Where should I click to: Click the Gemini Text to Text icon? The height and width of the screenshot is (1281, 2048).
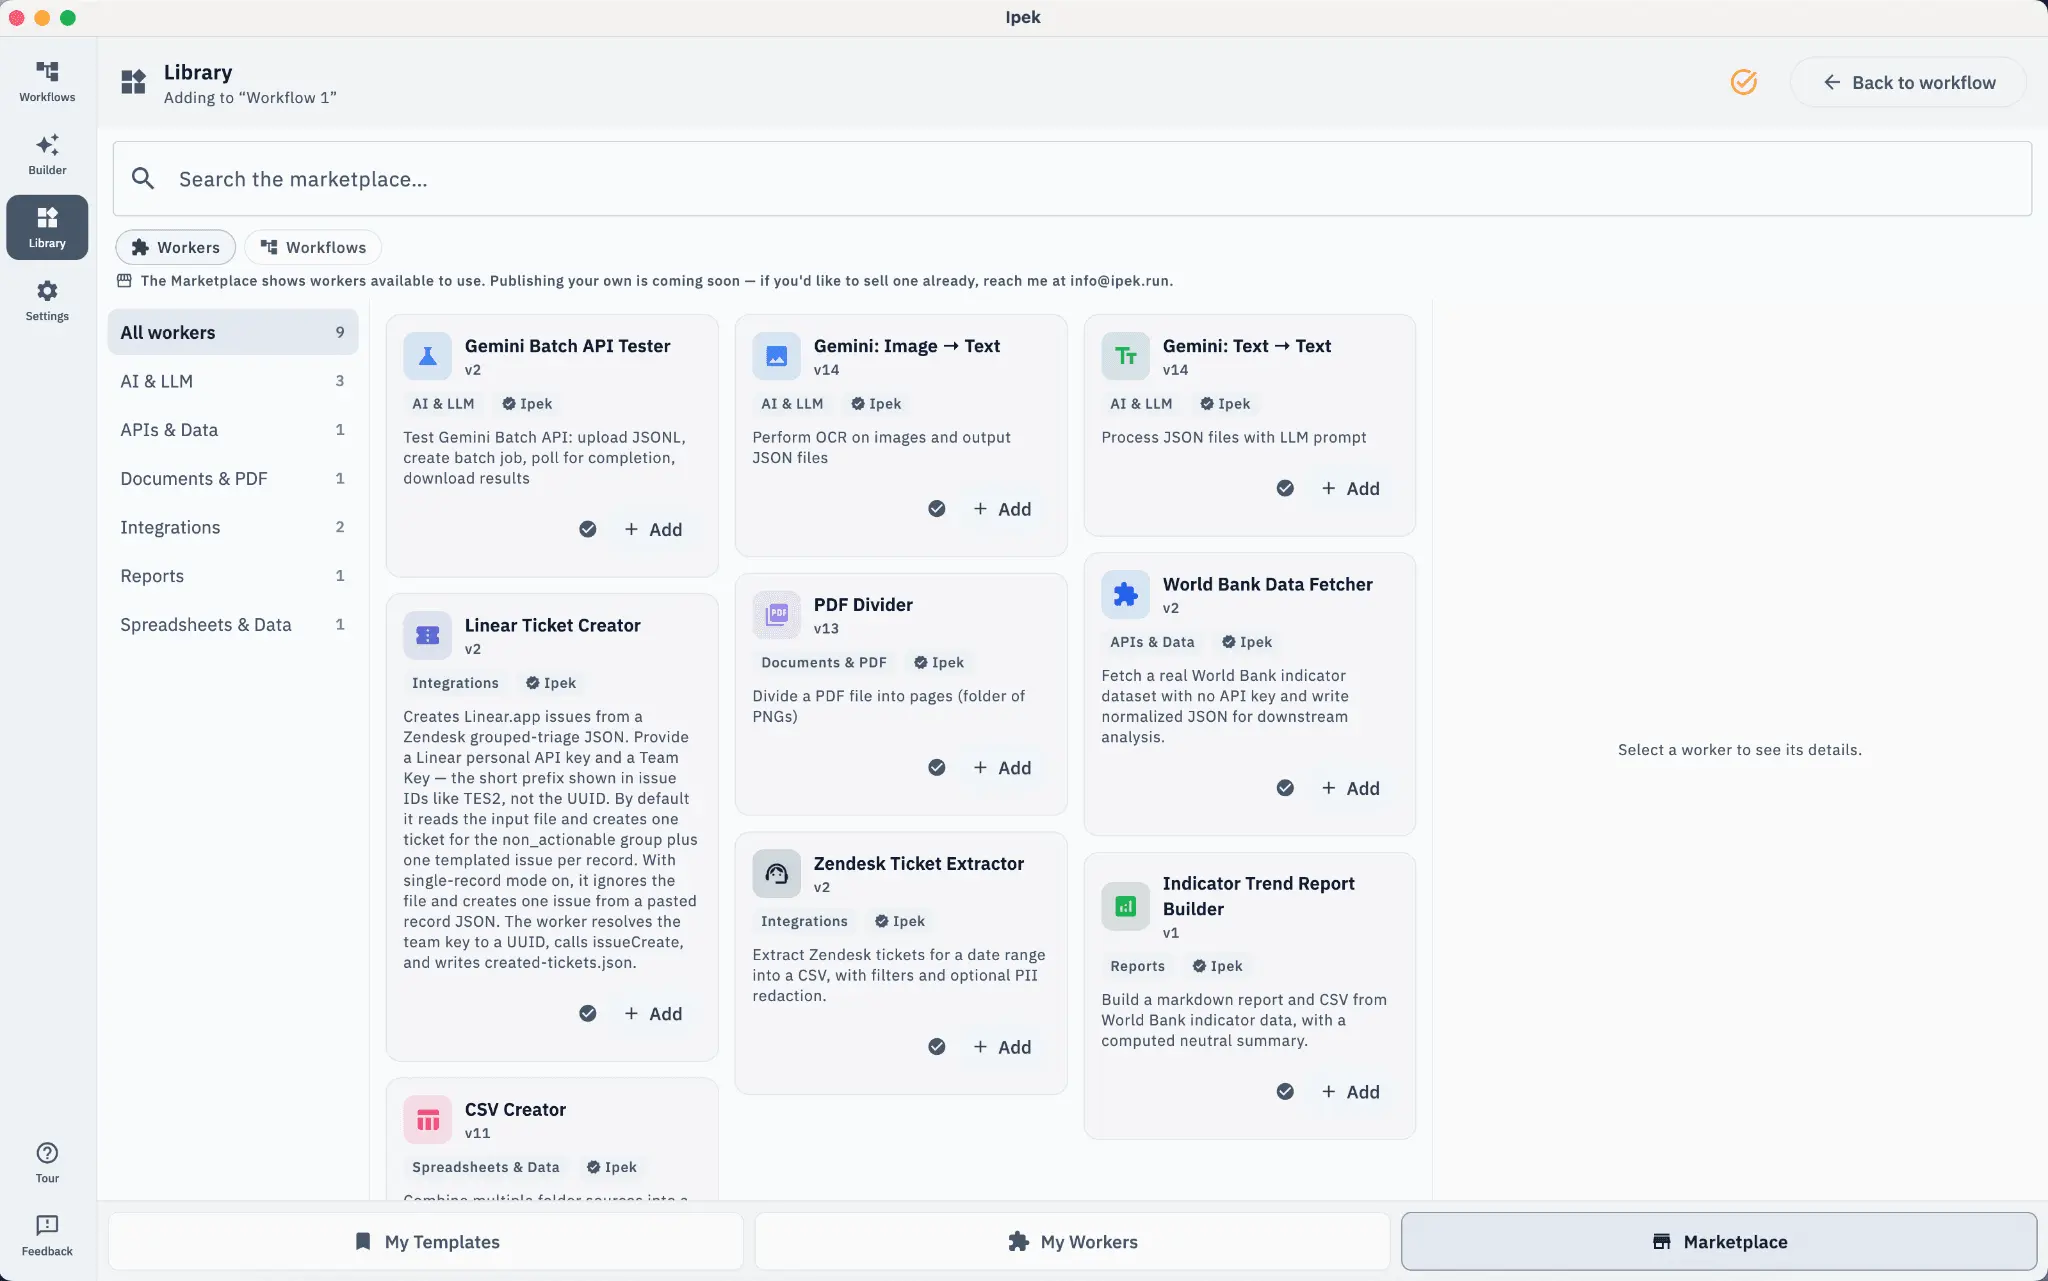[x=1125, y=356]
